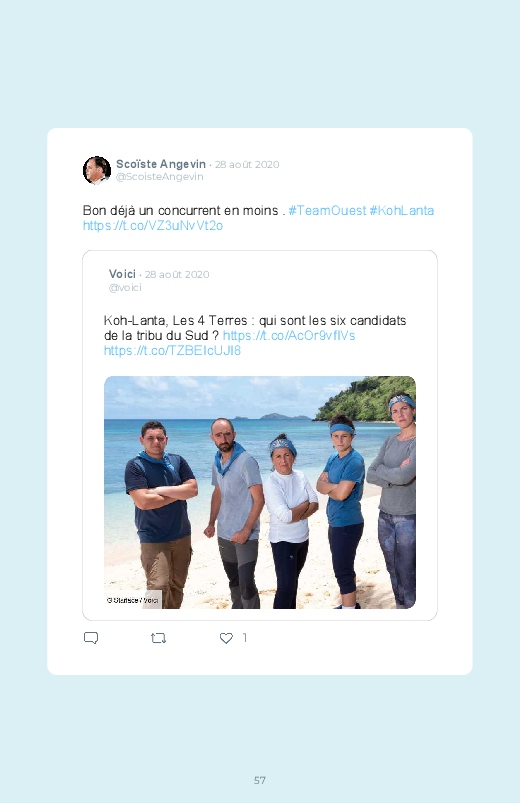Click the @voici handle
Screen dimensions: 520x803
pyautogui.click(x=125, y=288)
